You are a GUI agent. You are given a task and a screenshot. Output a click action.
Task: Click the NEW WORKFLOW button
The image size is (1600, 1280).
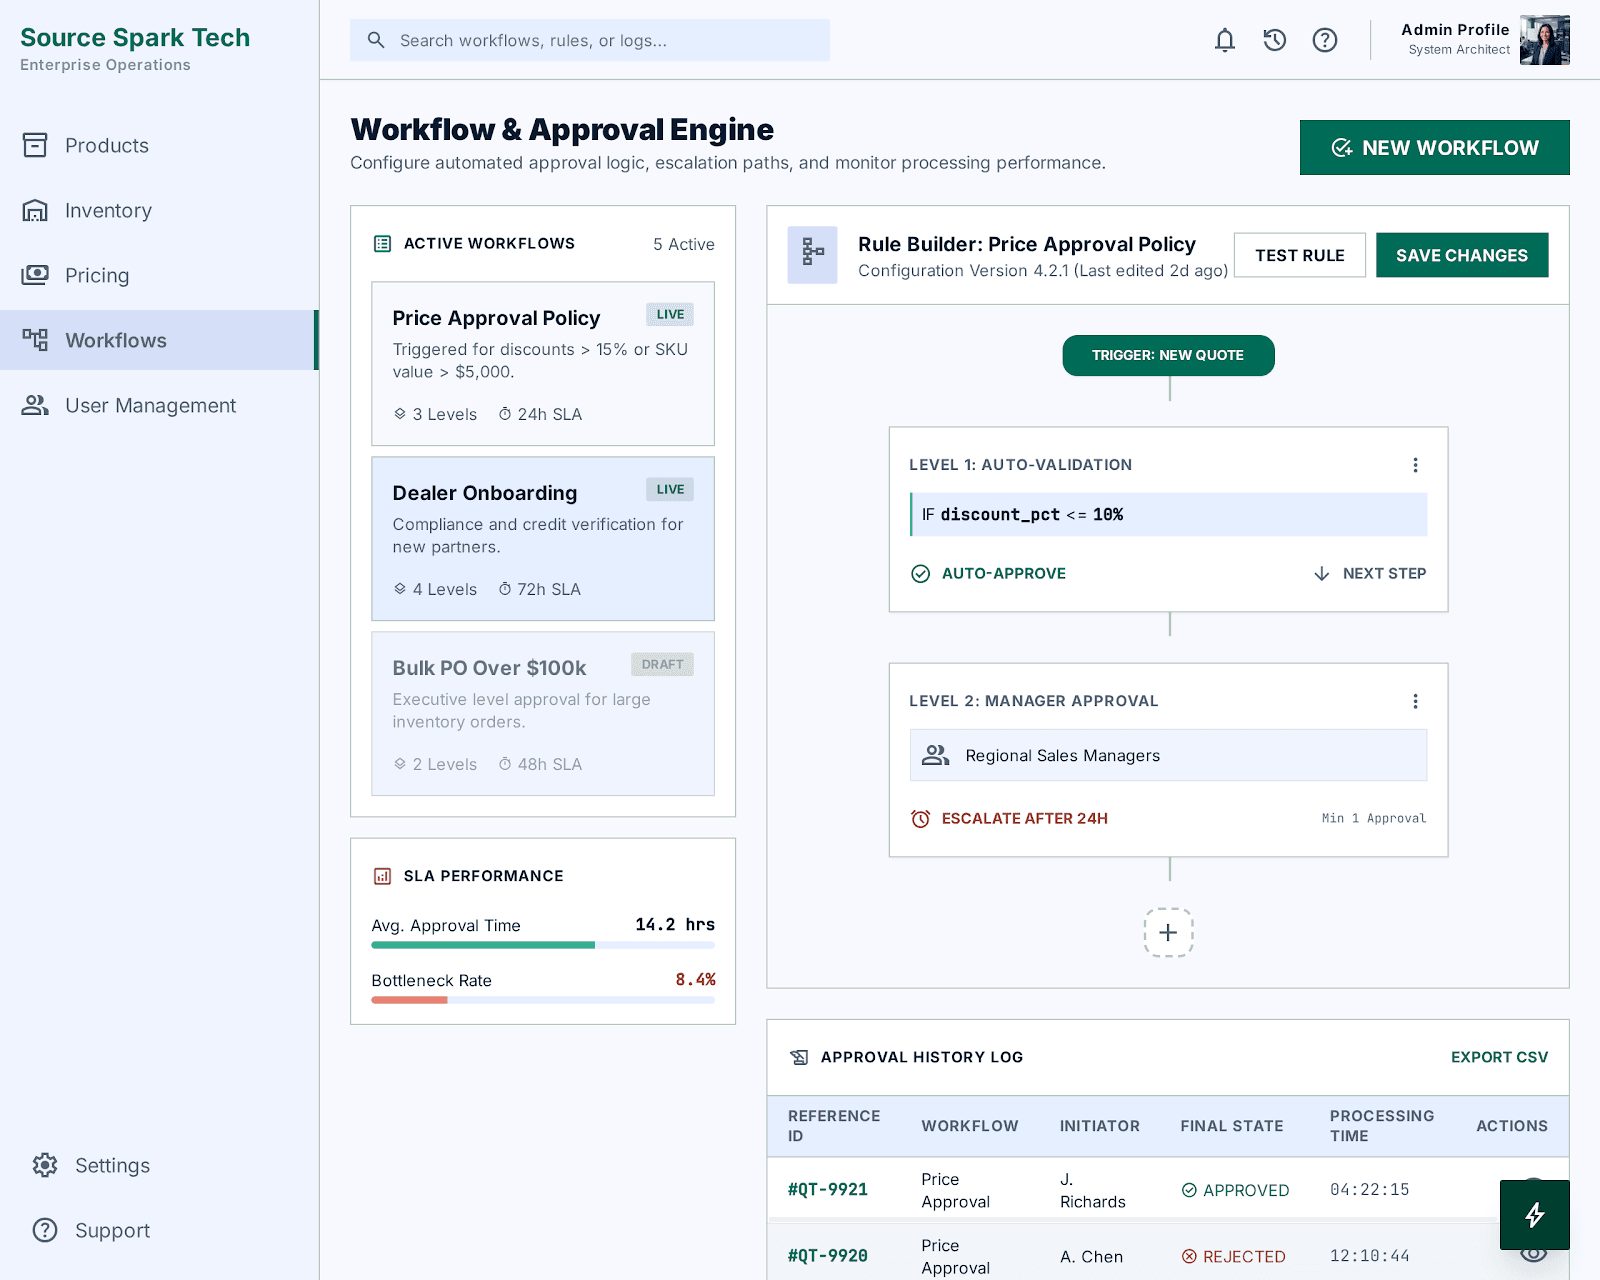coord(1435,148)
